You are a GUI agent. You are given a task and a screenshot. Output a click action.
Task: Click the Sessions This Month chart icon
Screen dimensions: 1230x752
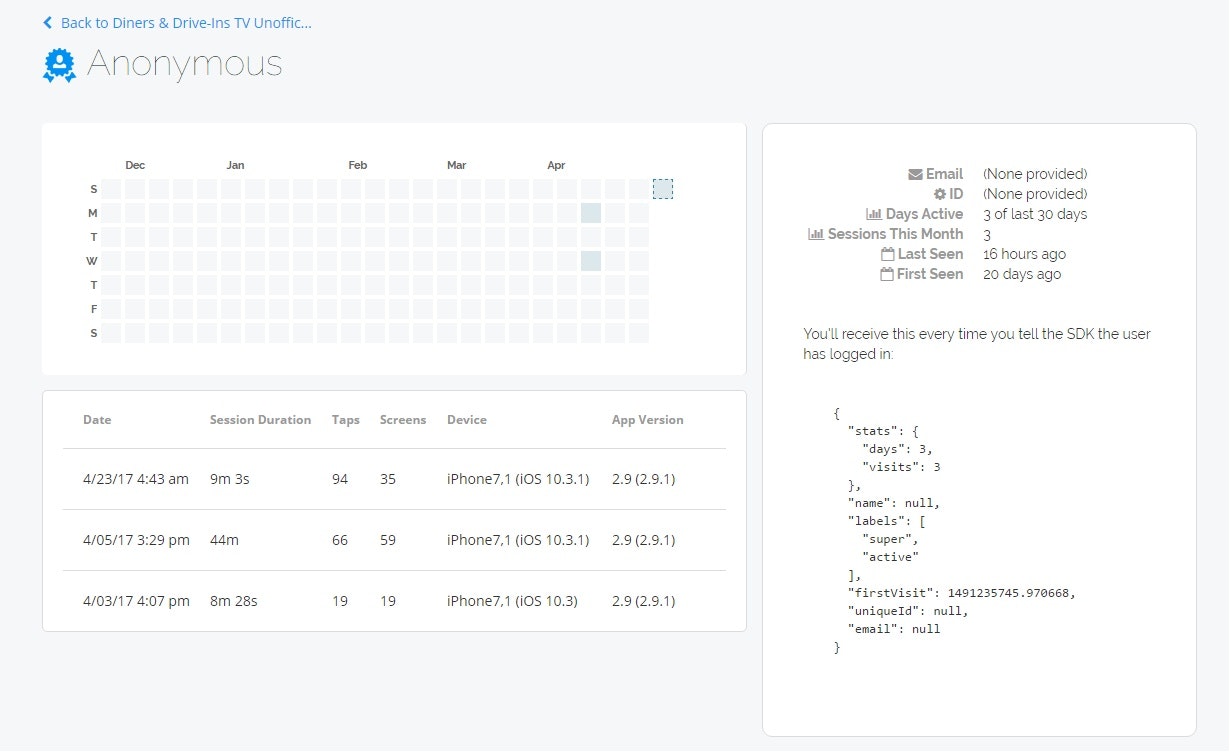(x=815, y=234)
